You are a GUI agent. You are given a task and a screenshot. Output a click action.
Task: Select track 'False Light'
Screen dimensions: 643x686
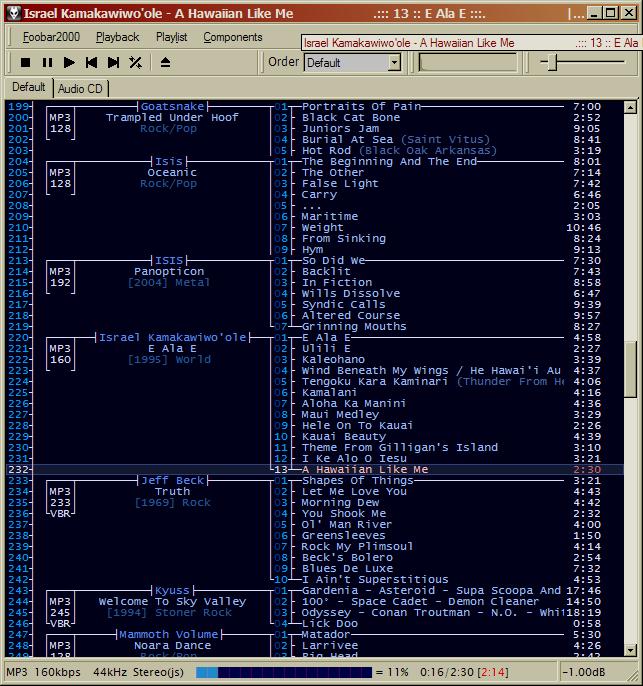tap(340, 183)
